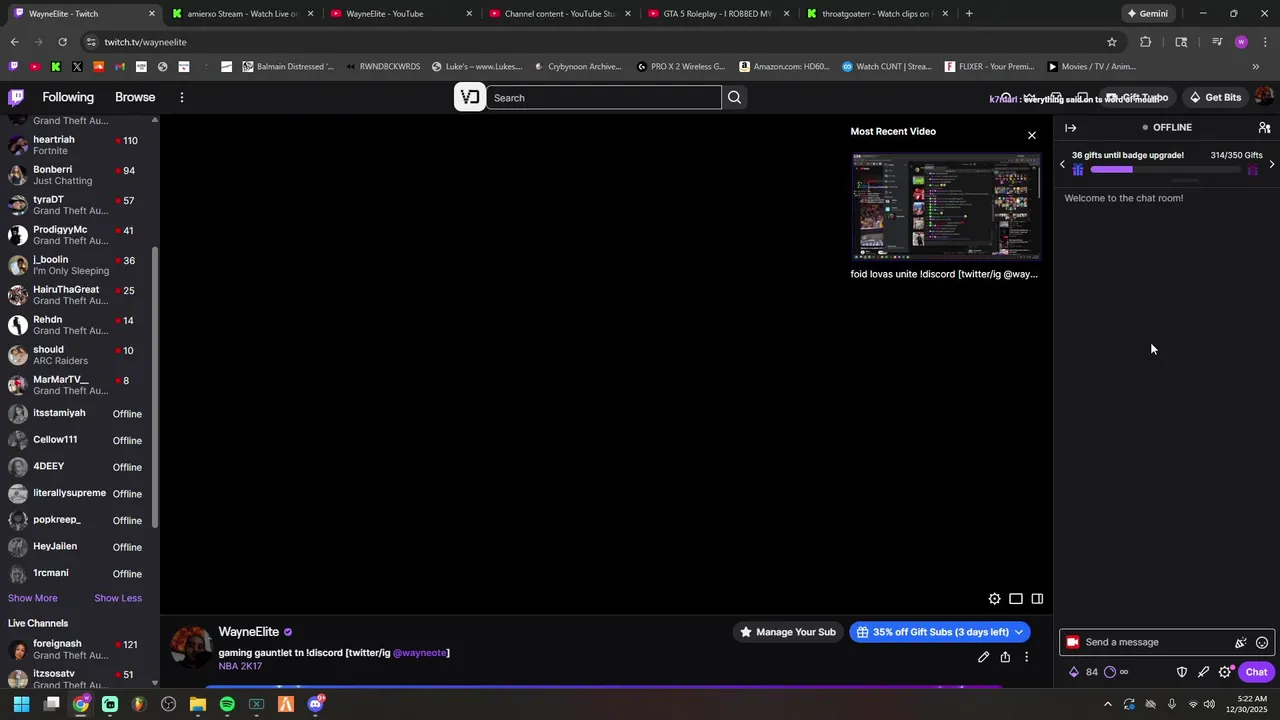Click the search magnifier button
The width and height of the screenshot is (1280, 720).
[734, 97]
